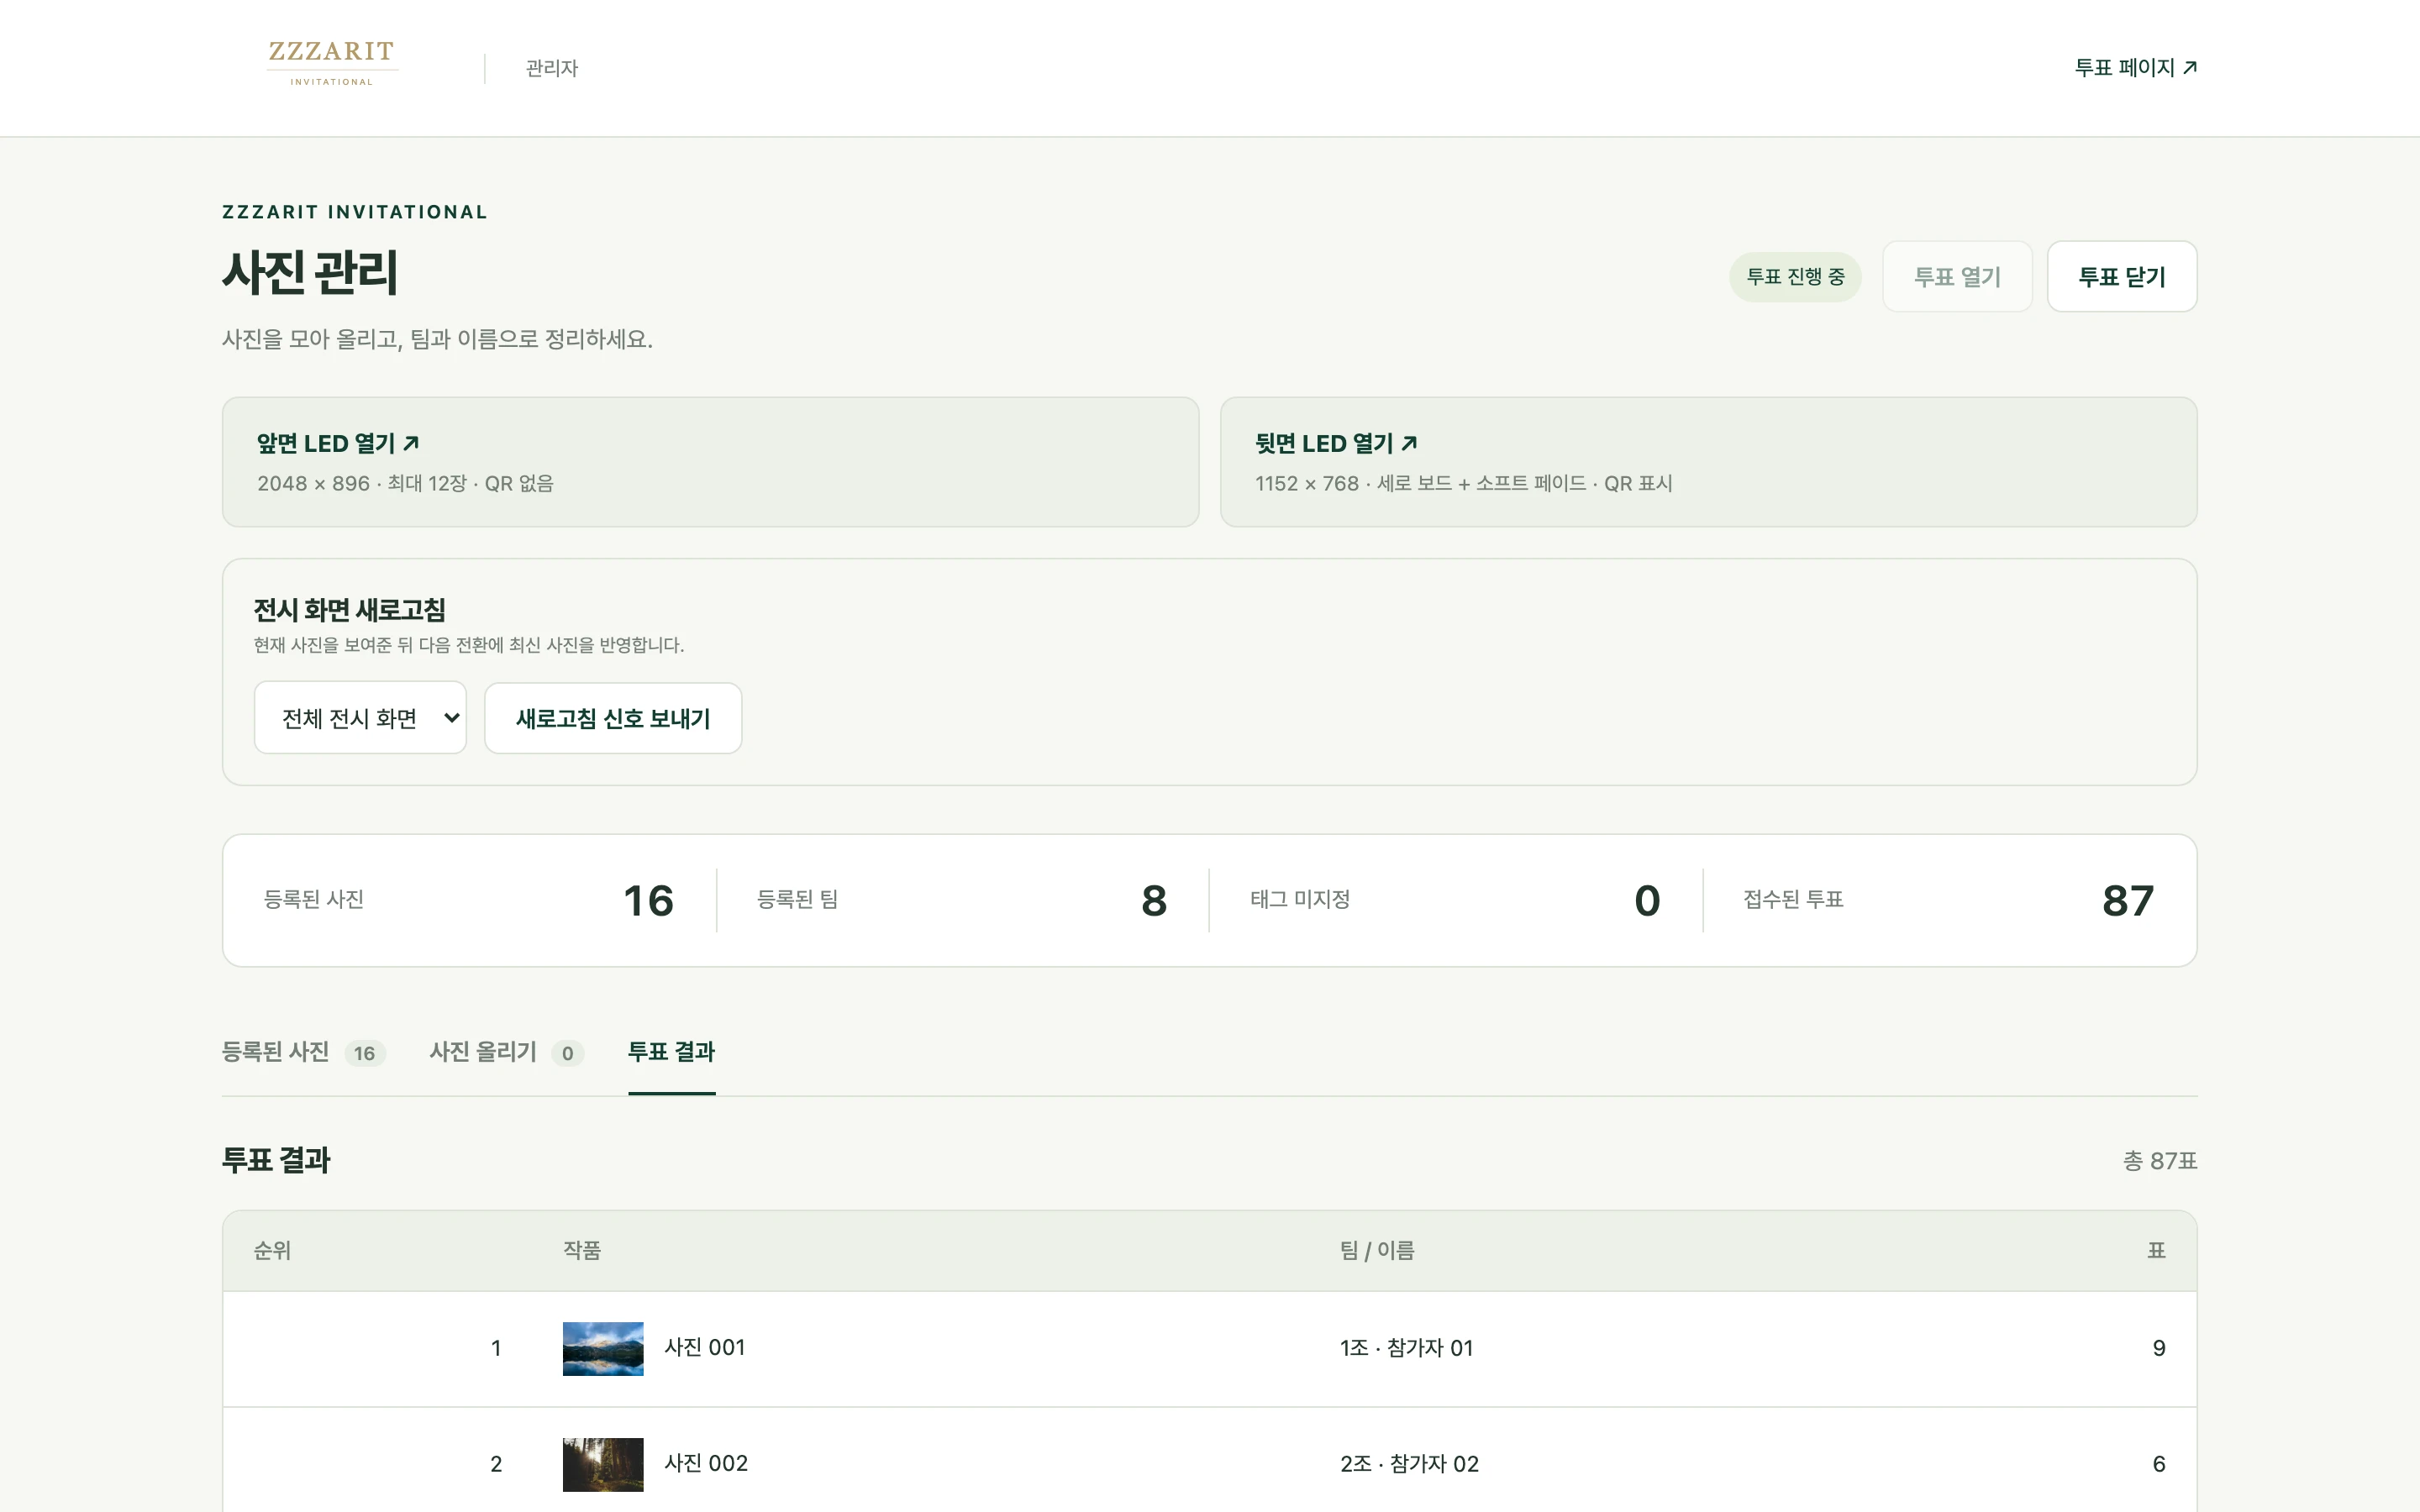Screen dimensions: 2420x1512
Task: Click the 투표 닫기 button
Action: pyautogui.click(x=2122, y=277)
